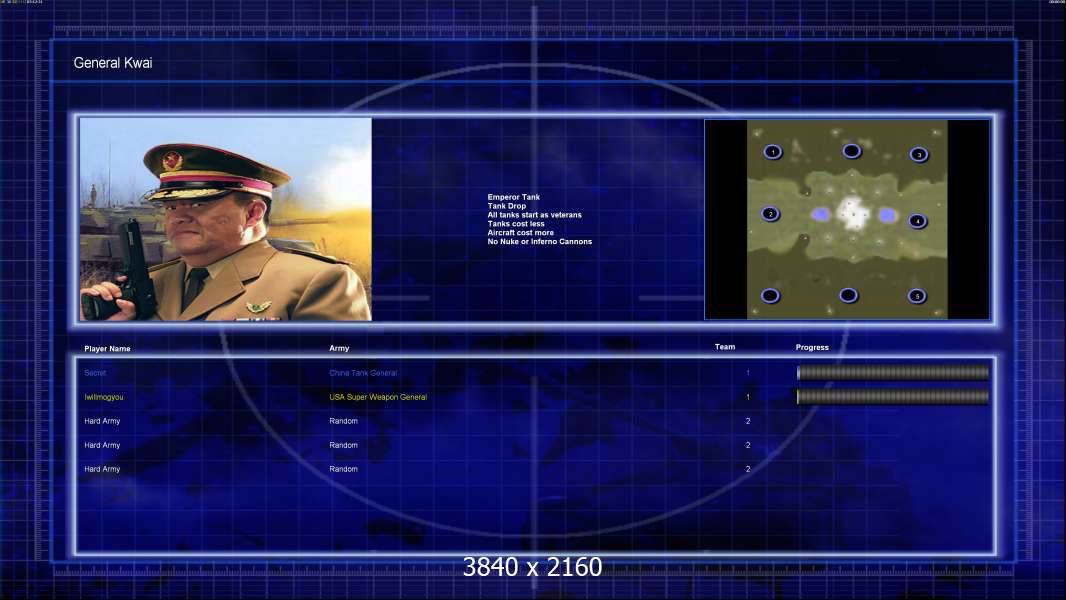Screen dimensions: 1066x600
Task: Click the loading progress bar for Iwillmogyou
Action: (x=893, y=397)
